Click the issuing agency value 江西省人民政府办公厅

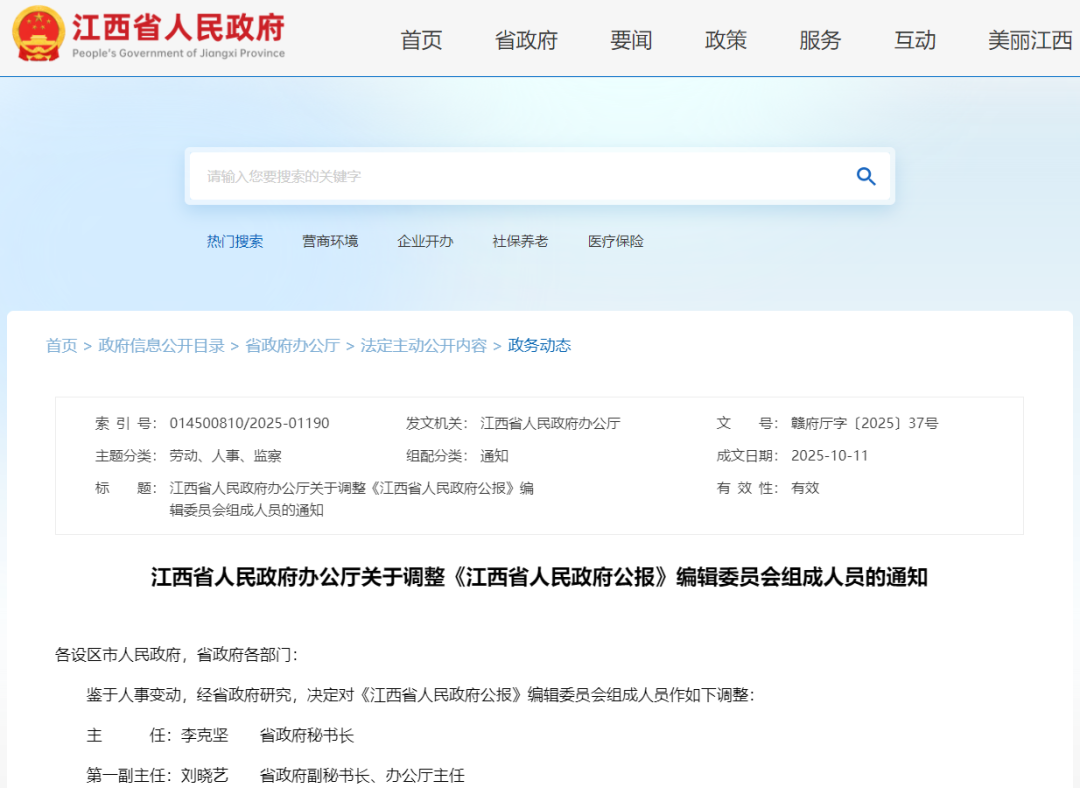tap(550, 423)
